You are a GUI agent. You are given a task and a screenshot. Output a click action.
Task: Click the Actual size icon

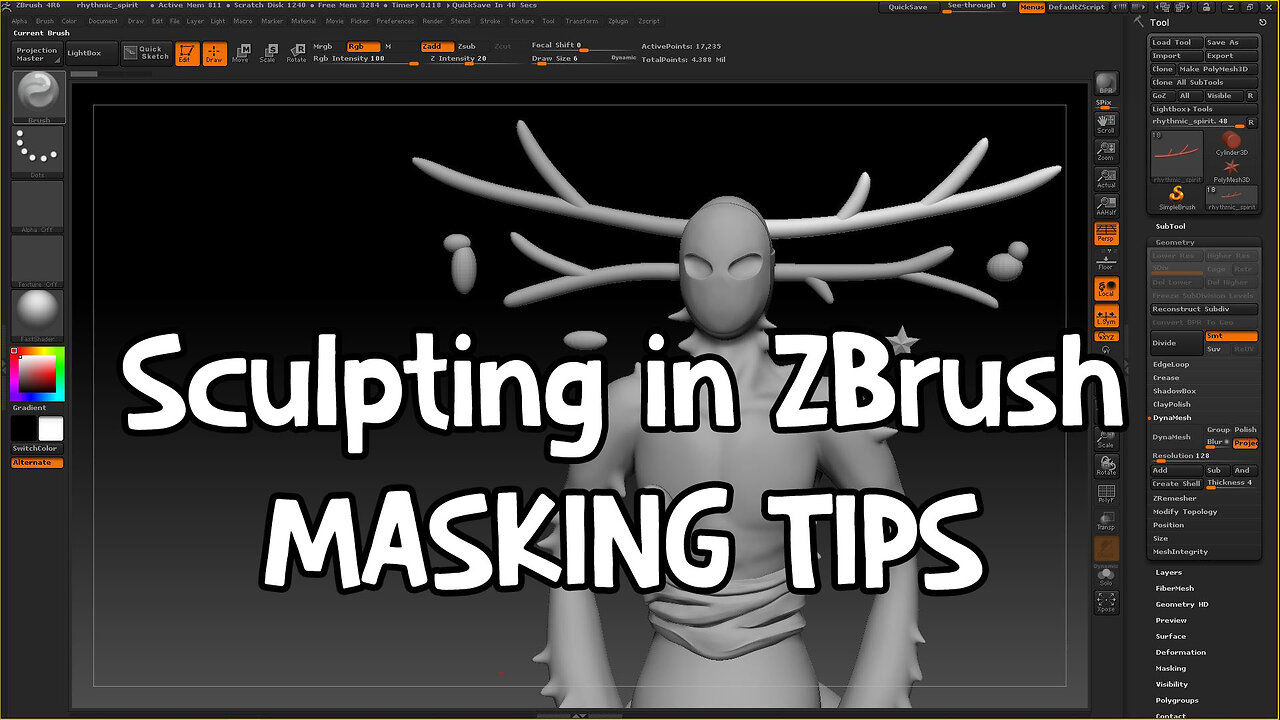[1106, 177]
